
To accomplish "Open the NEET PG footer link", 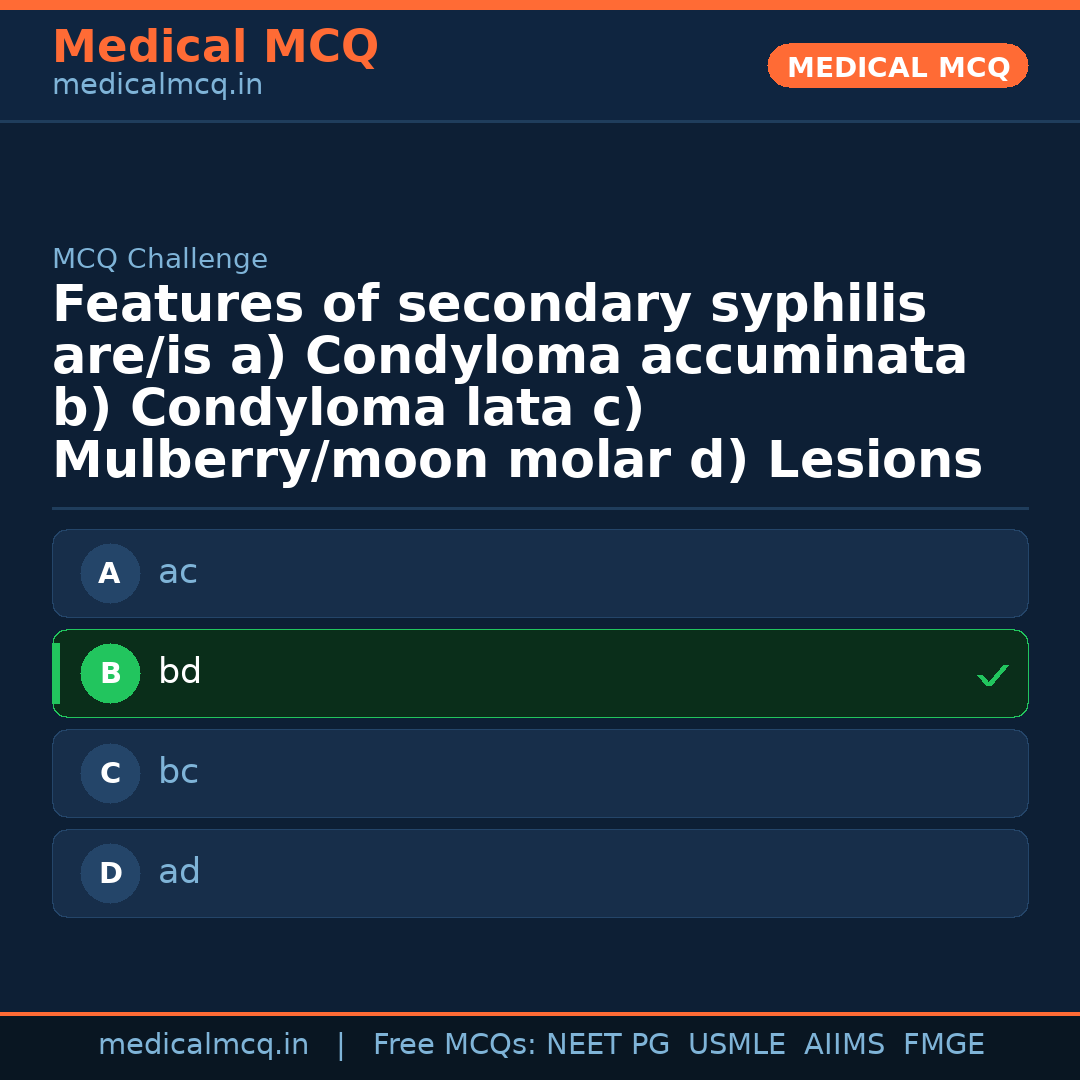I will [x=607, y=1044].
